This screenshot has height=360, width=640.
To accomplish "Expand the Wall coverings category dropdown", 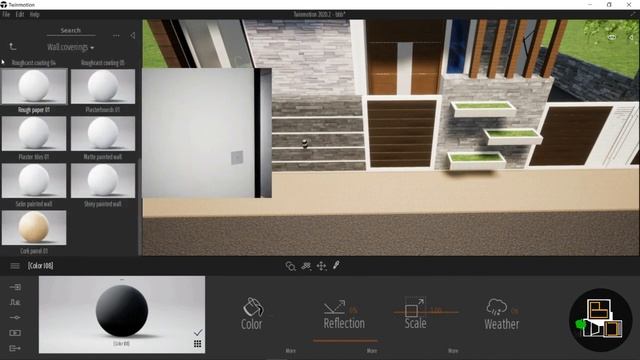I will tap(70, 47).
